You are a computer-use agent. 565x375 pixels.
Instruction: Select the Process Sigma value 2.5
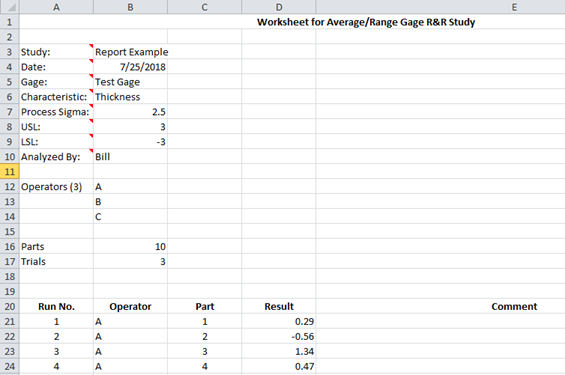pyautogui.click(x=130, y=112)
